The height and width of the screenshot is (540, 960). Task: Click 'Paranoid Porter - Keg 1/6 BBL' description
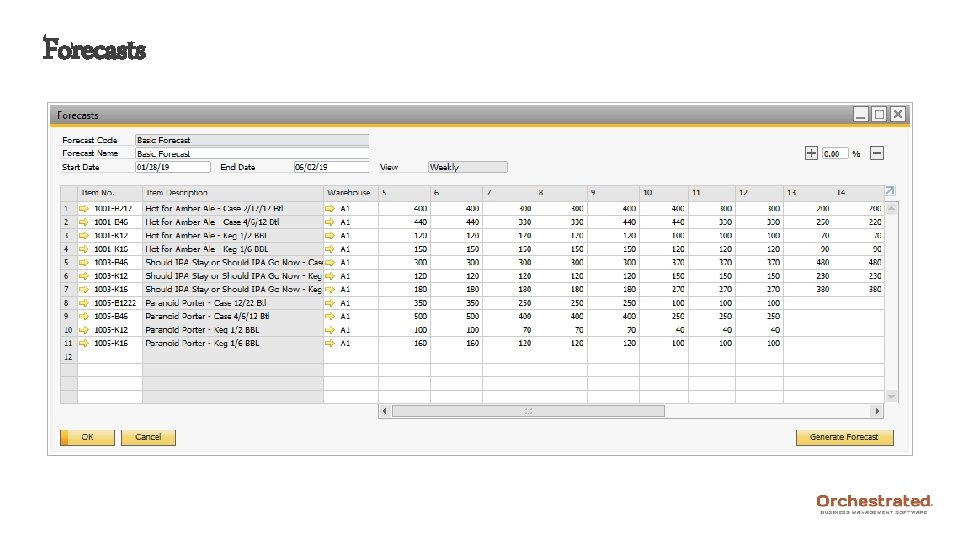pos(202,343)
